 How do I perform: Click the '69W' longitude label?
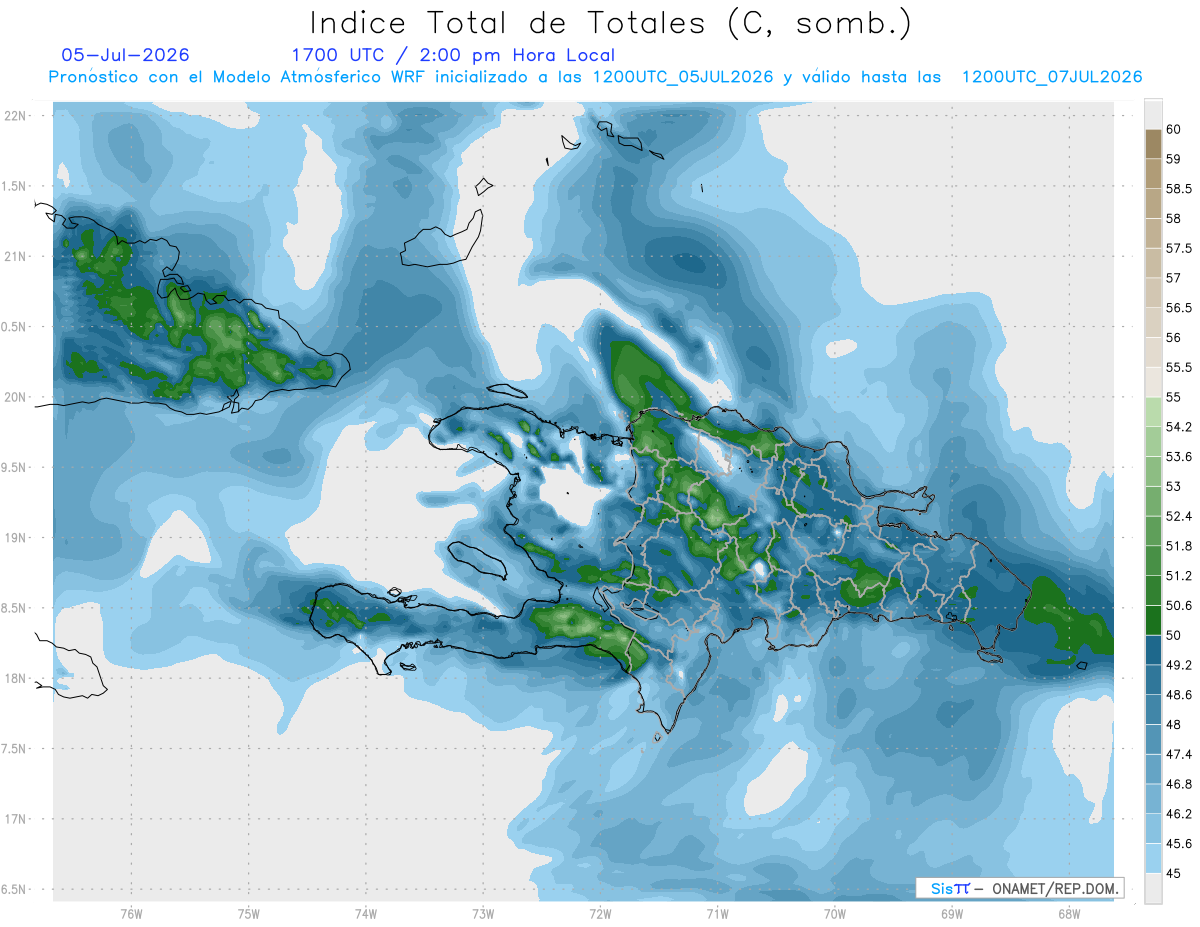click(x=952, y=914)
